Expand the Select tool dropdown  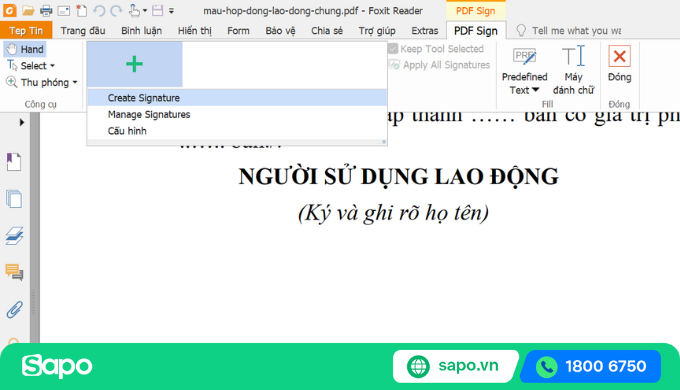point(52,66)
